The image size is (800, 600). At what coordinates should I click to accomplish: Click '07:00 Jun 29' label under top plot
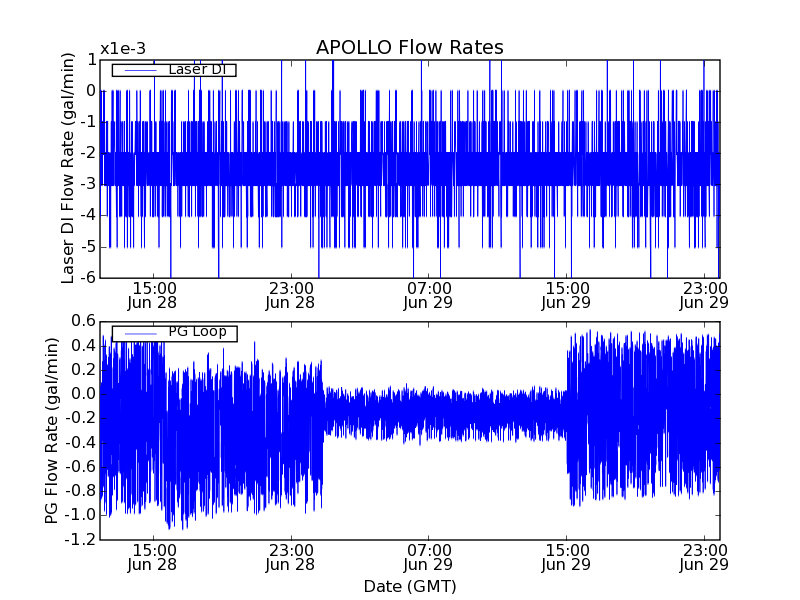[x=428, y=295]
